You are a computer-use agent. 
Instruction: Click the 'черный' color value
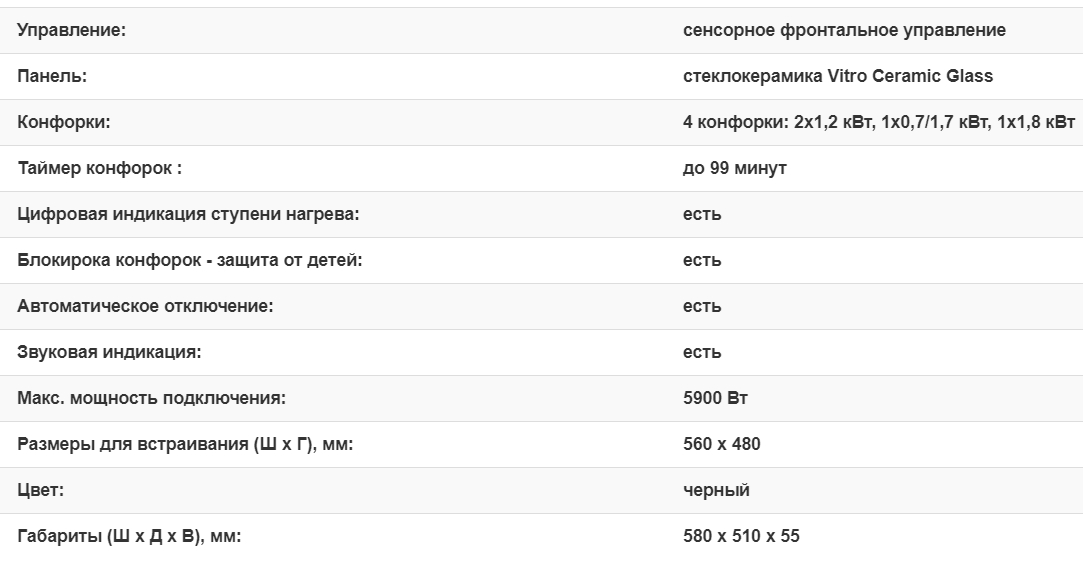click(x=716, y=490)
